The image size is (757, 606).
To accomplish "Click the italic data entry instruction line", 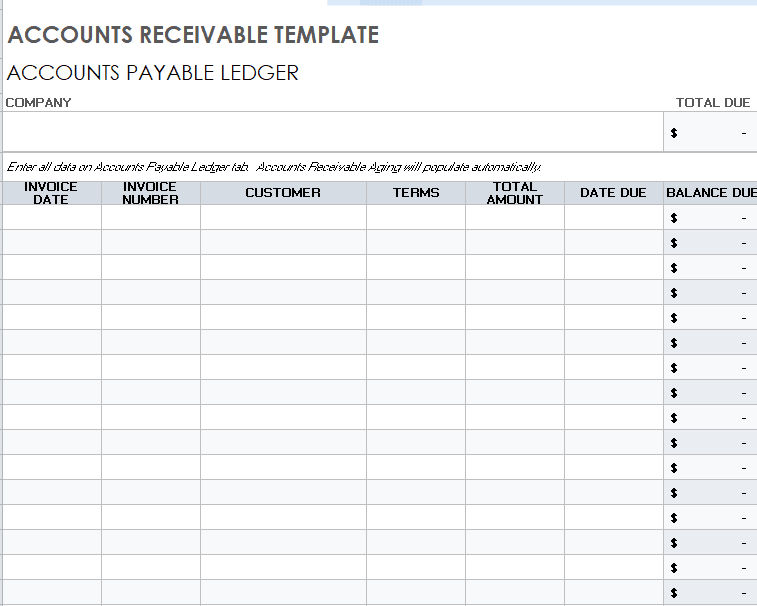I will tap(273, 167).
